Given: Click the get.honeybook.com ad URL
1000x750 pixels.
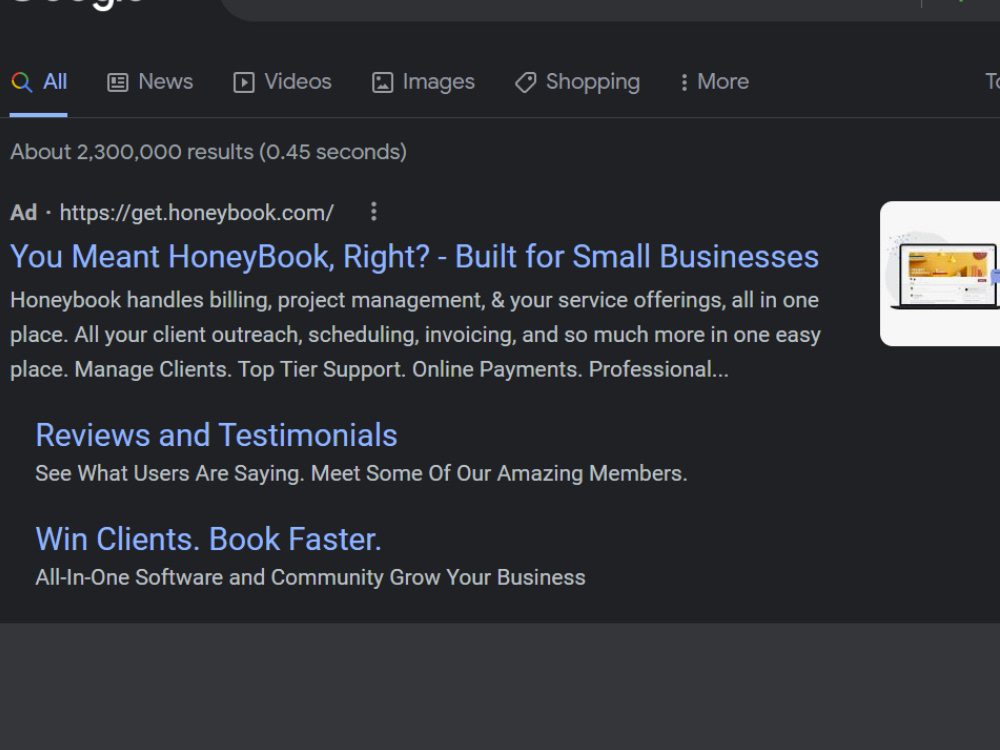Looking at the screenshot, I should tap(196, 212).
